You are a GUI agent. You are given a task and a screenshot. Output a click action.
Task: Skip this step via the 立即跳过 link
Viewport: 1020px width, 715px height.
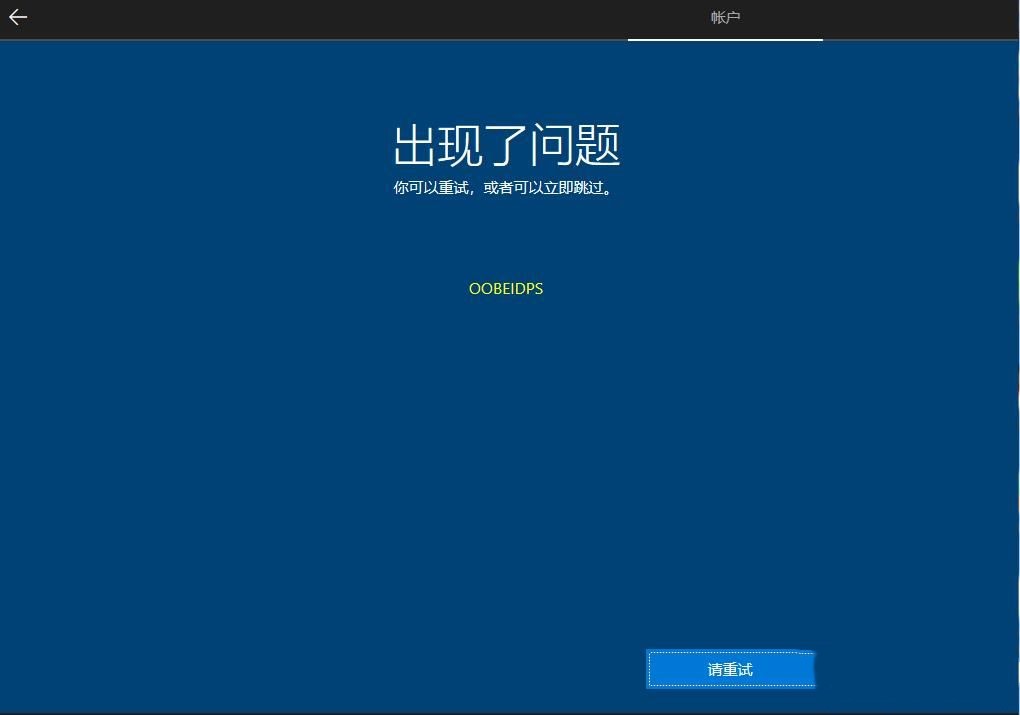click(575, 188)
